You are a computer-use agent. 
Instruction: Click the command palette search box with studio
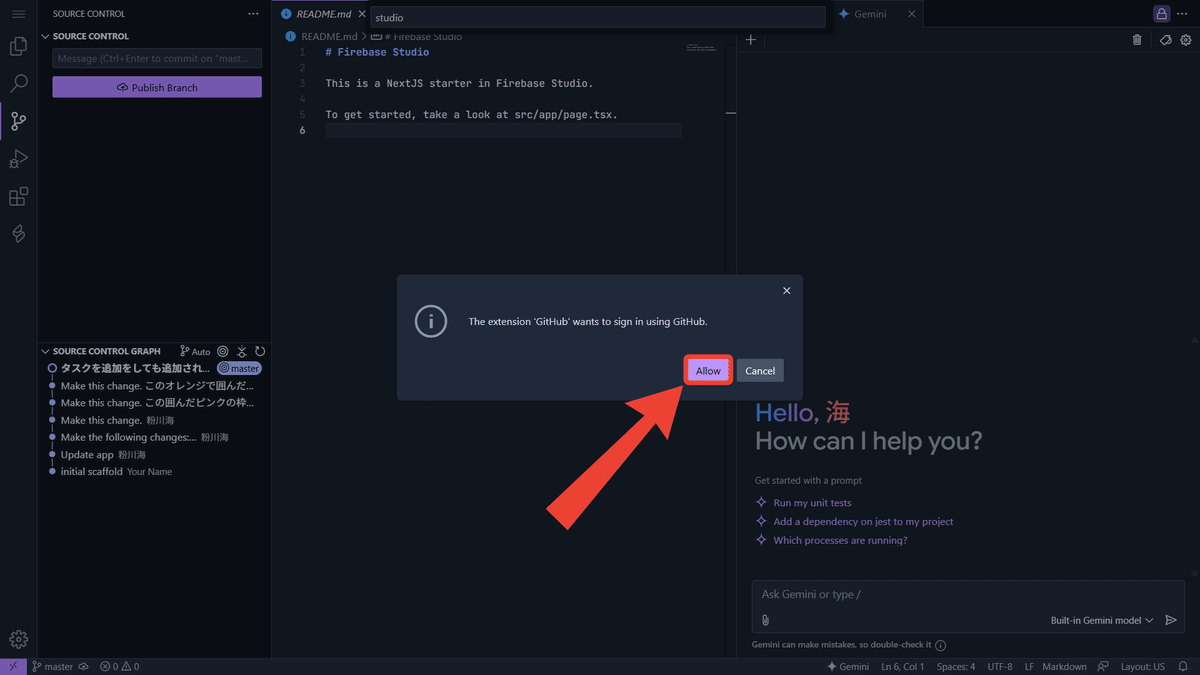tap(598, 17)
